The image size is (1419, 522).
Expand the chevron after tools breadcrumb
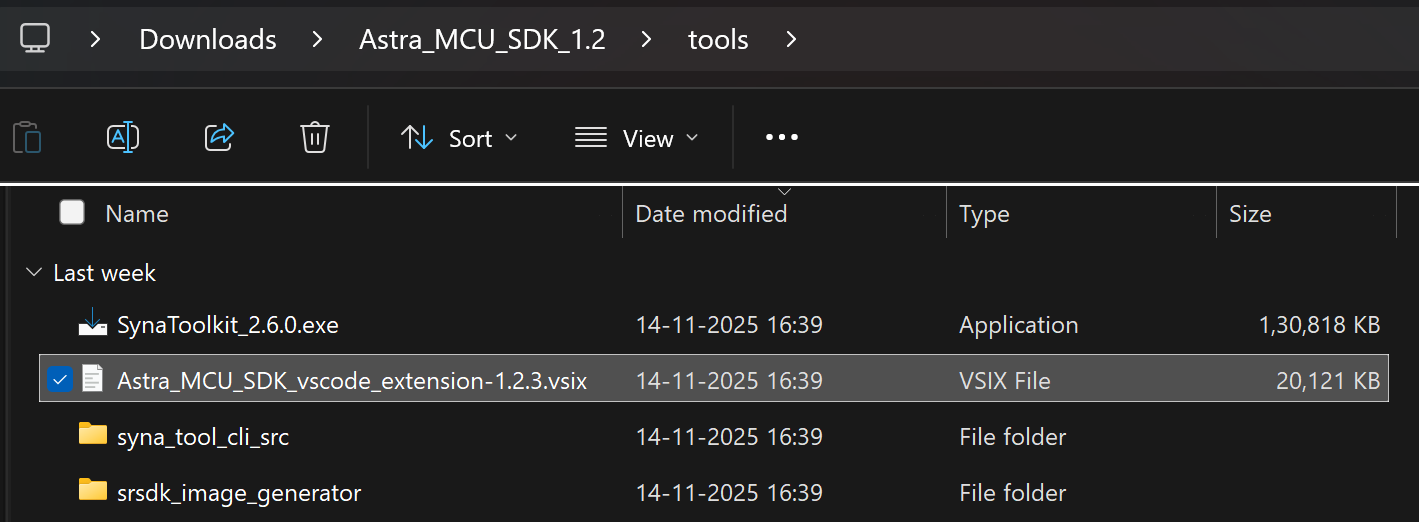(792, 40)
